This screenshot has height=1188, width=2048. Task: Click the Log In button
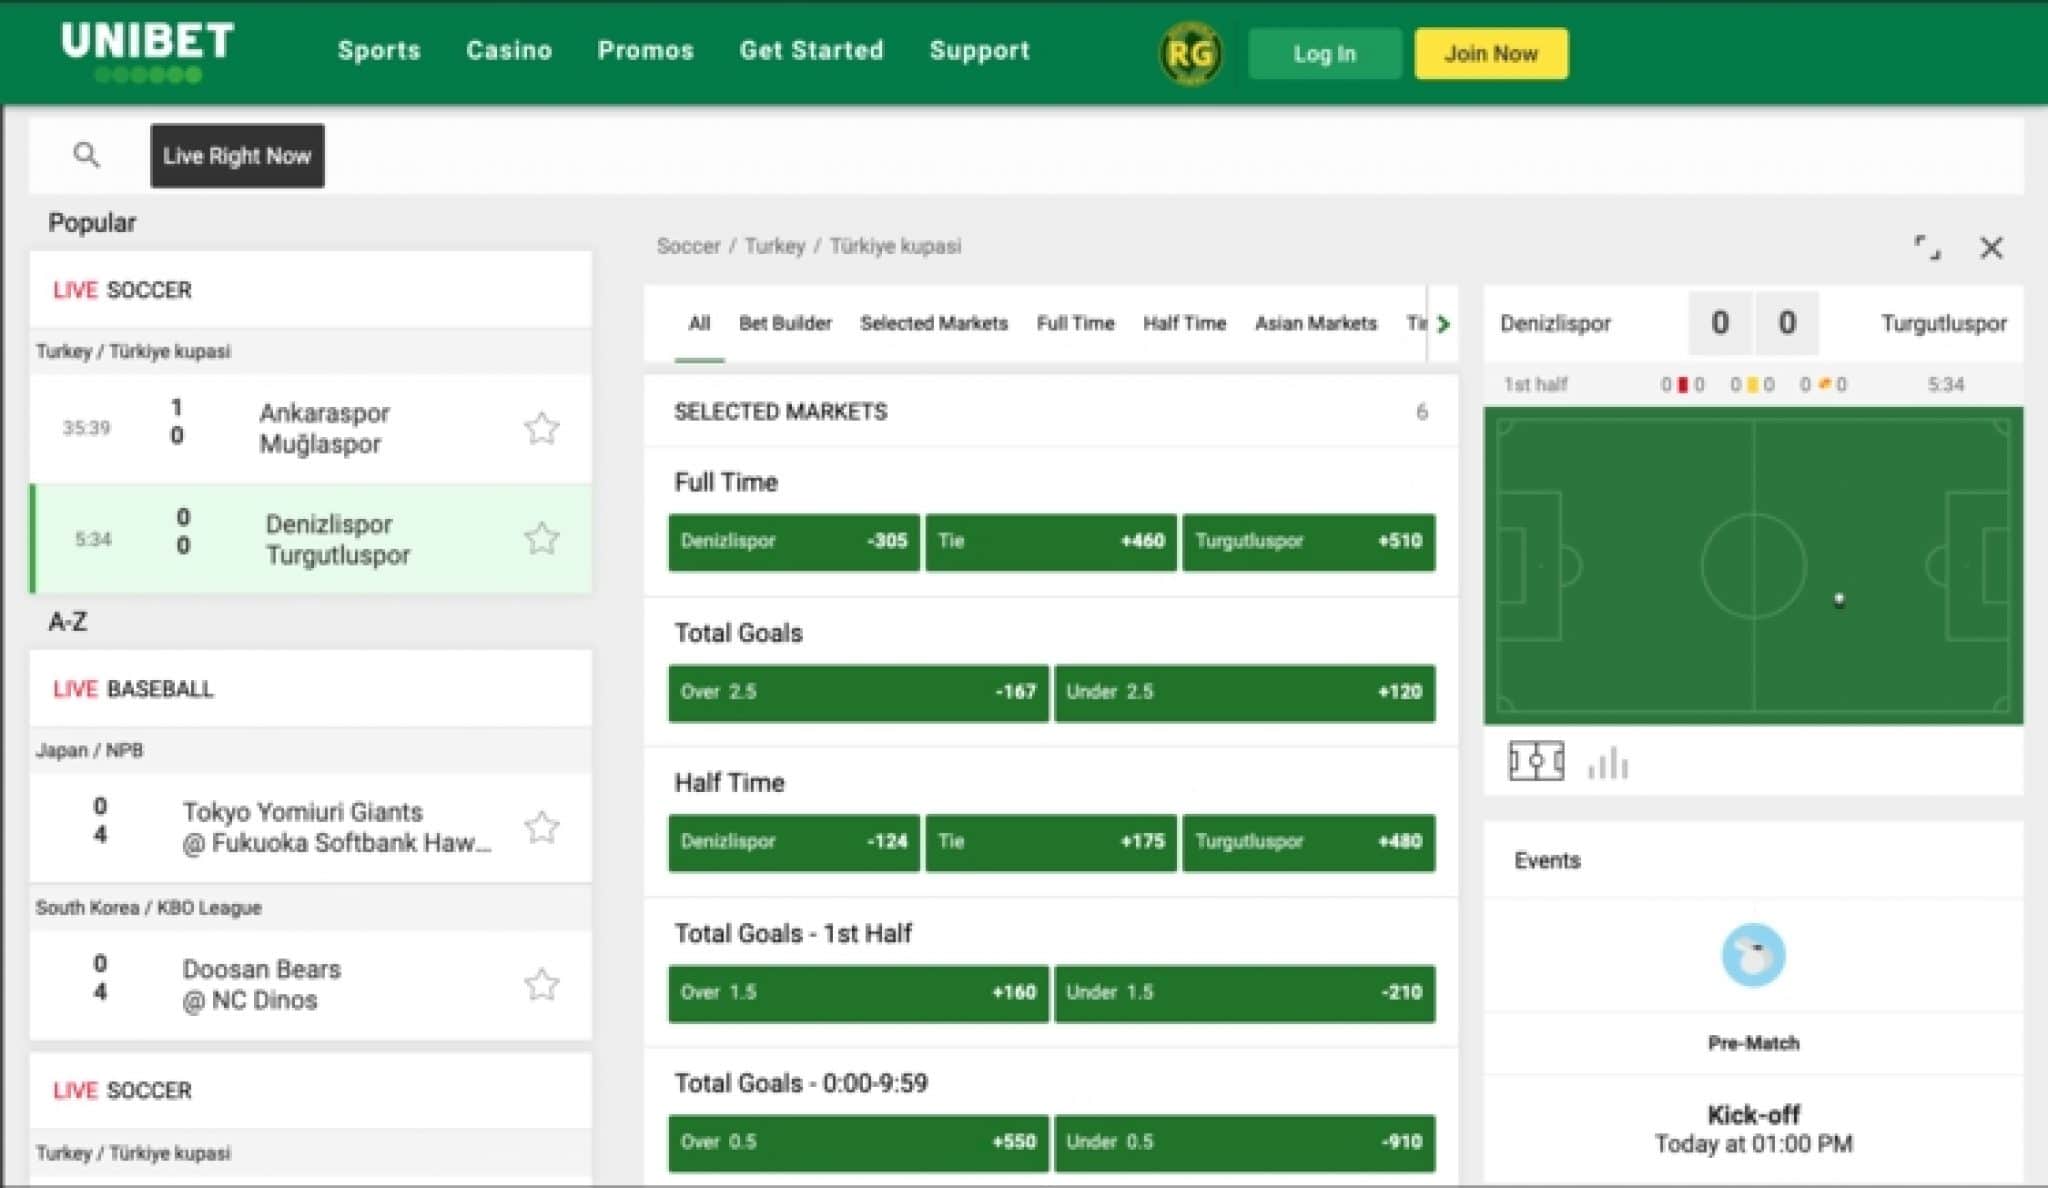tap(1324, 53)
